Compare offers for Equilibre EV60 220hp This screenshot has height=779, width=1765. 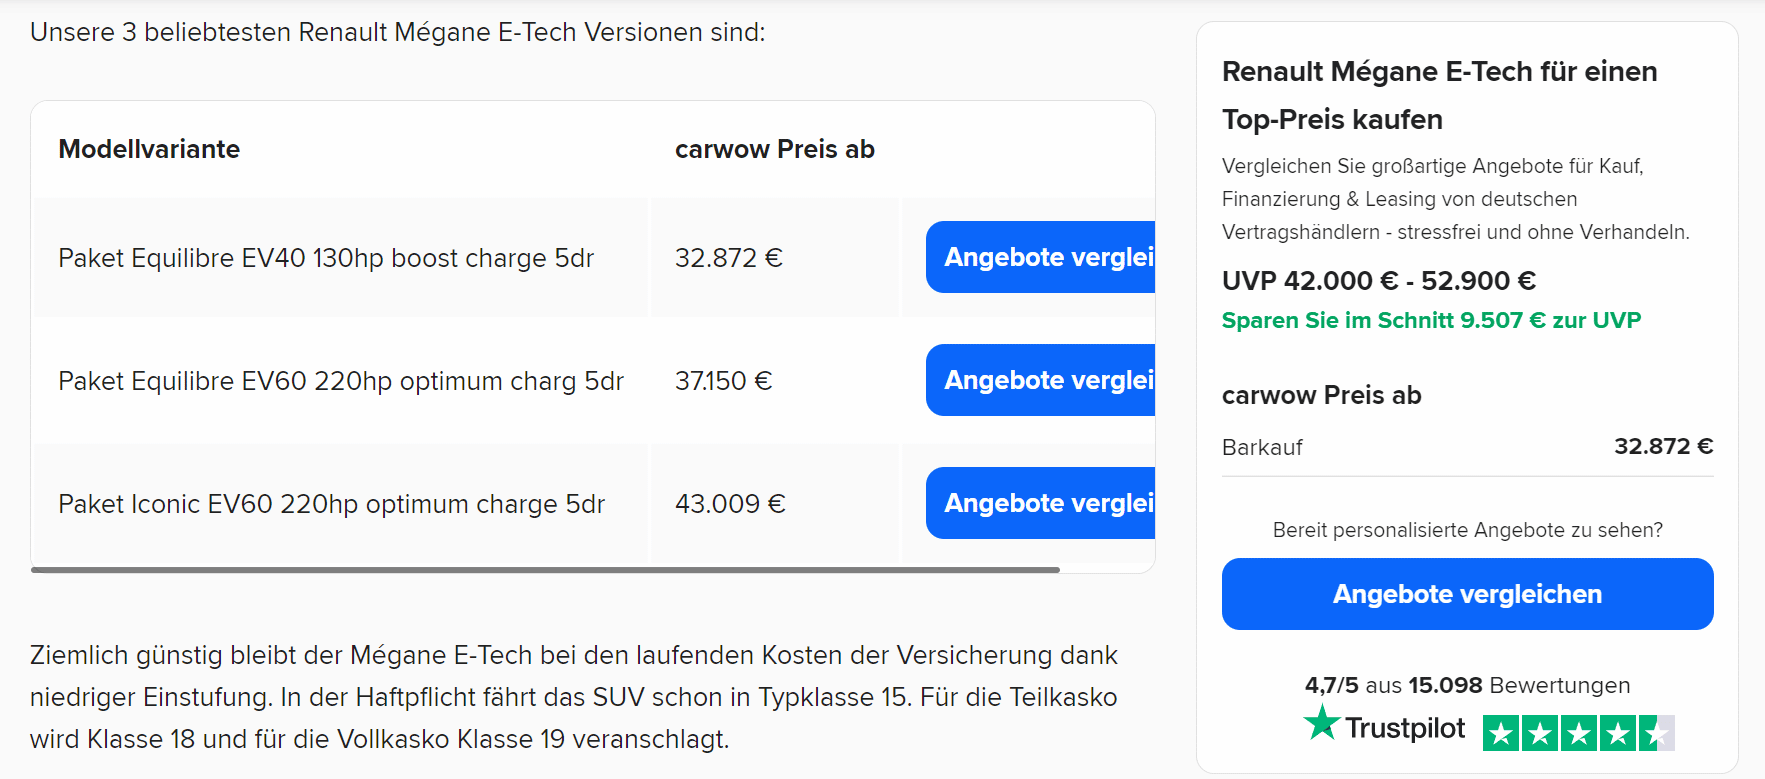[1040, 380]
